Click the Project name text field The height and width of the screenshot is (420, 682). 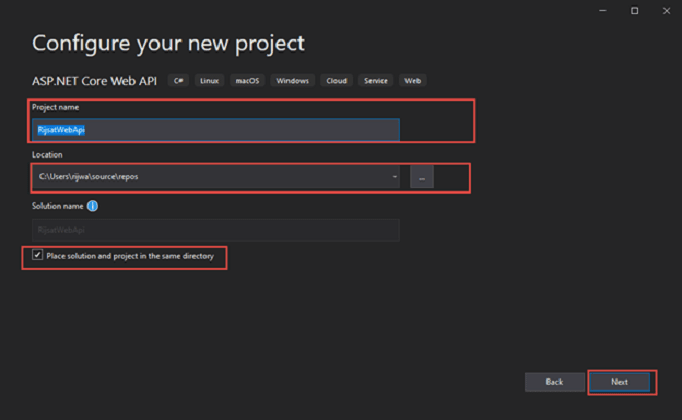tap(215, 130)
